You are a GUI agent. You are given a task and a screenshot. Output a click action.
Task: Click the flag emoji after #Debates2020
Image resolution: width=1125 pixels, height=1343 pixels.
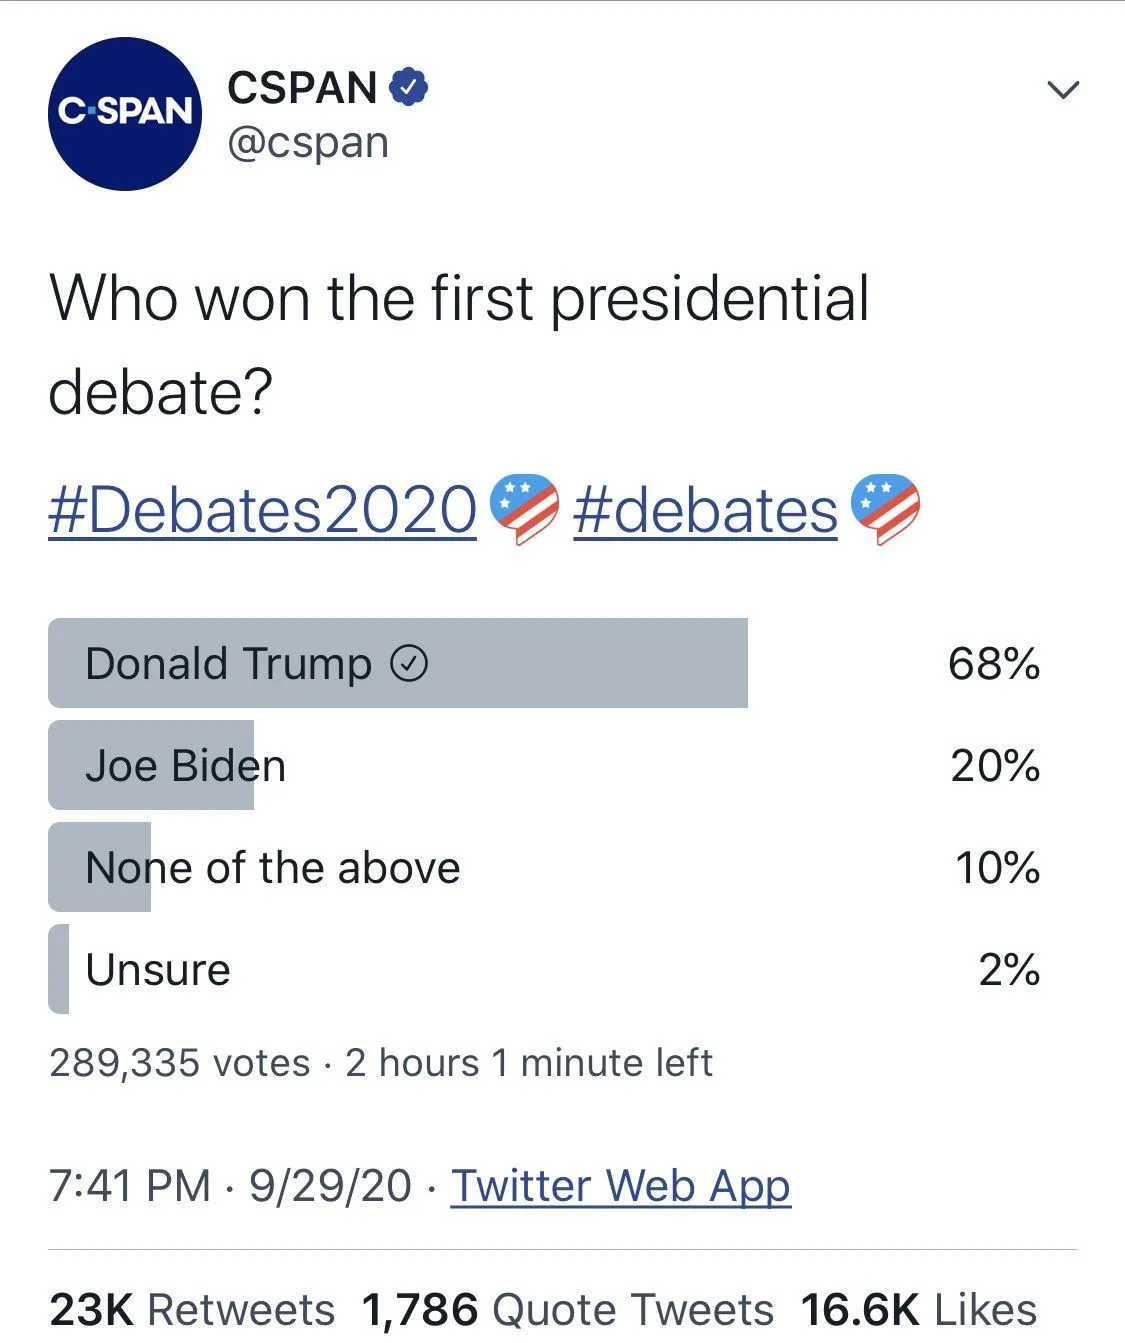coord(524,509)
